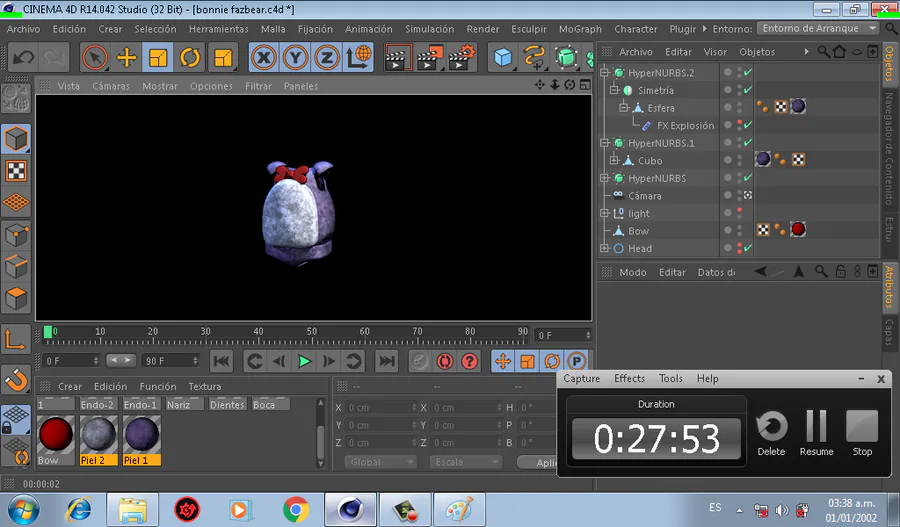Toggle Z axis lock
900x527 pixels.
[327, 57]
